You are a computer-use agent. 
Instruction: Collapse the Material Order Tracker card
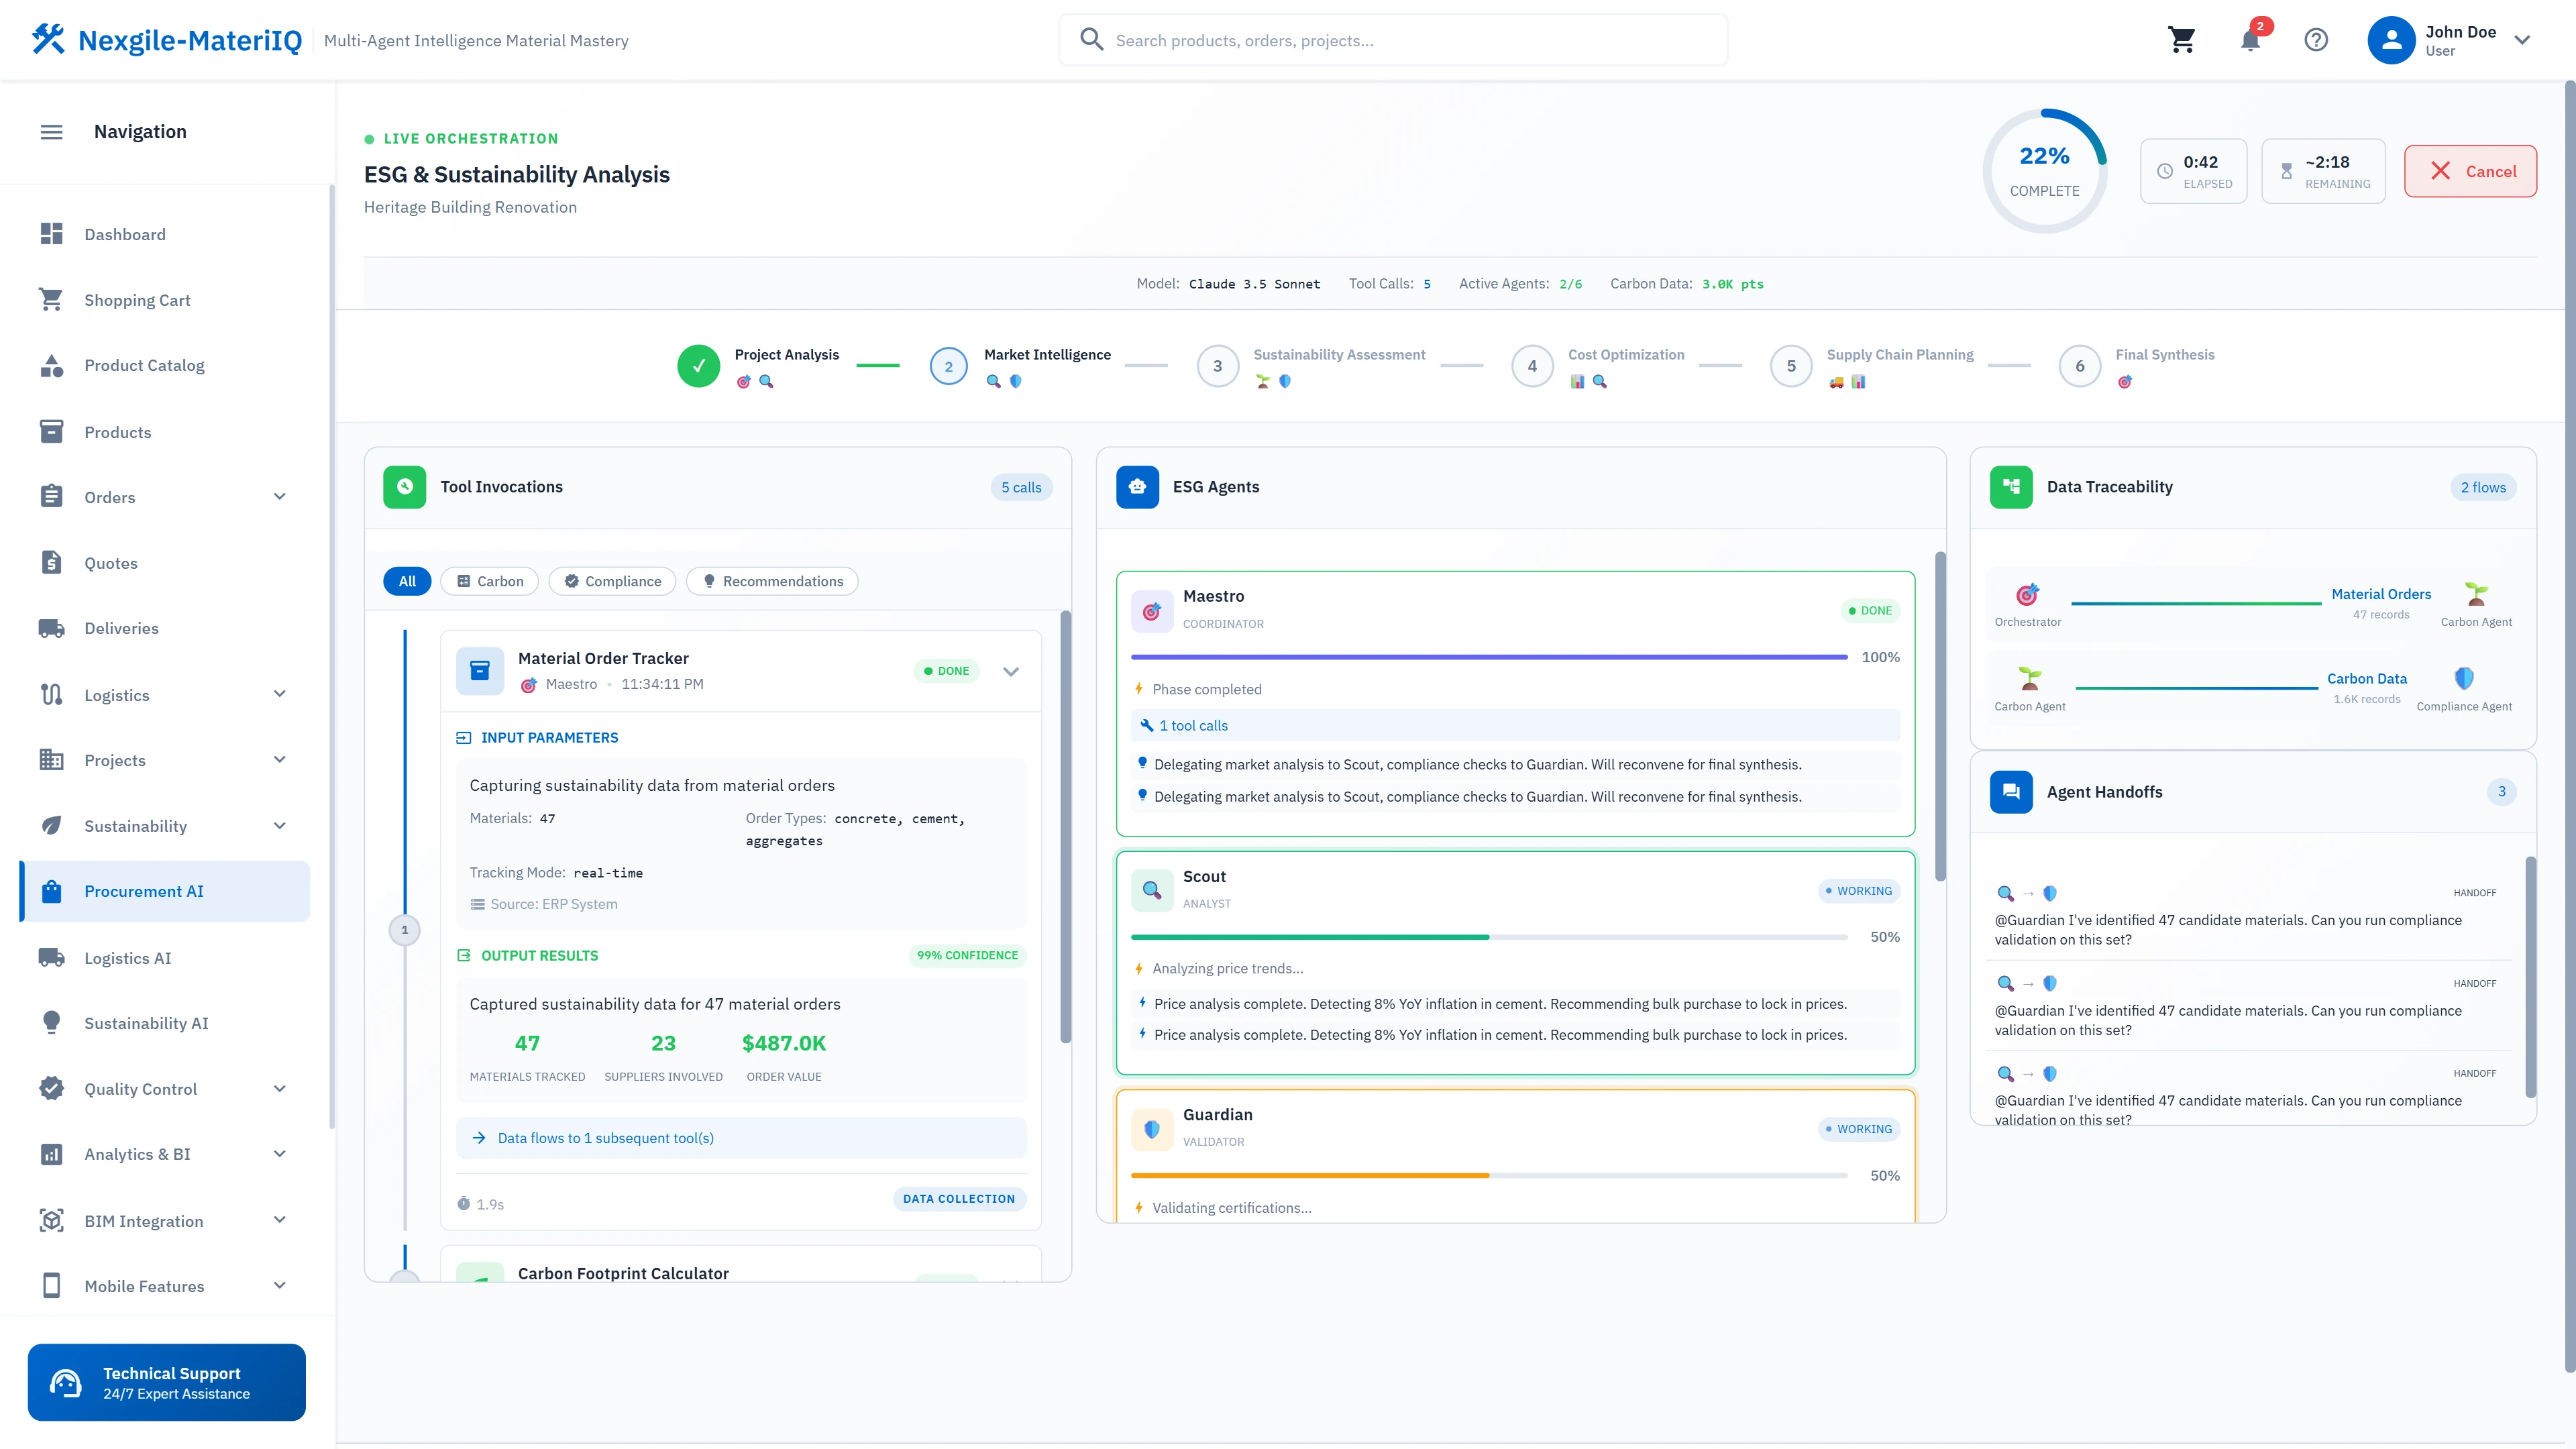click(x=1011, y=671)
